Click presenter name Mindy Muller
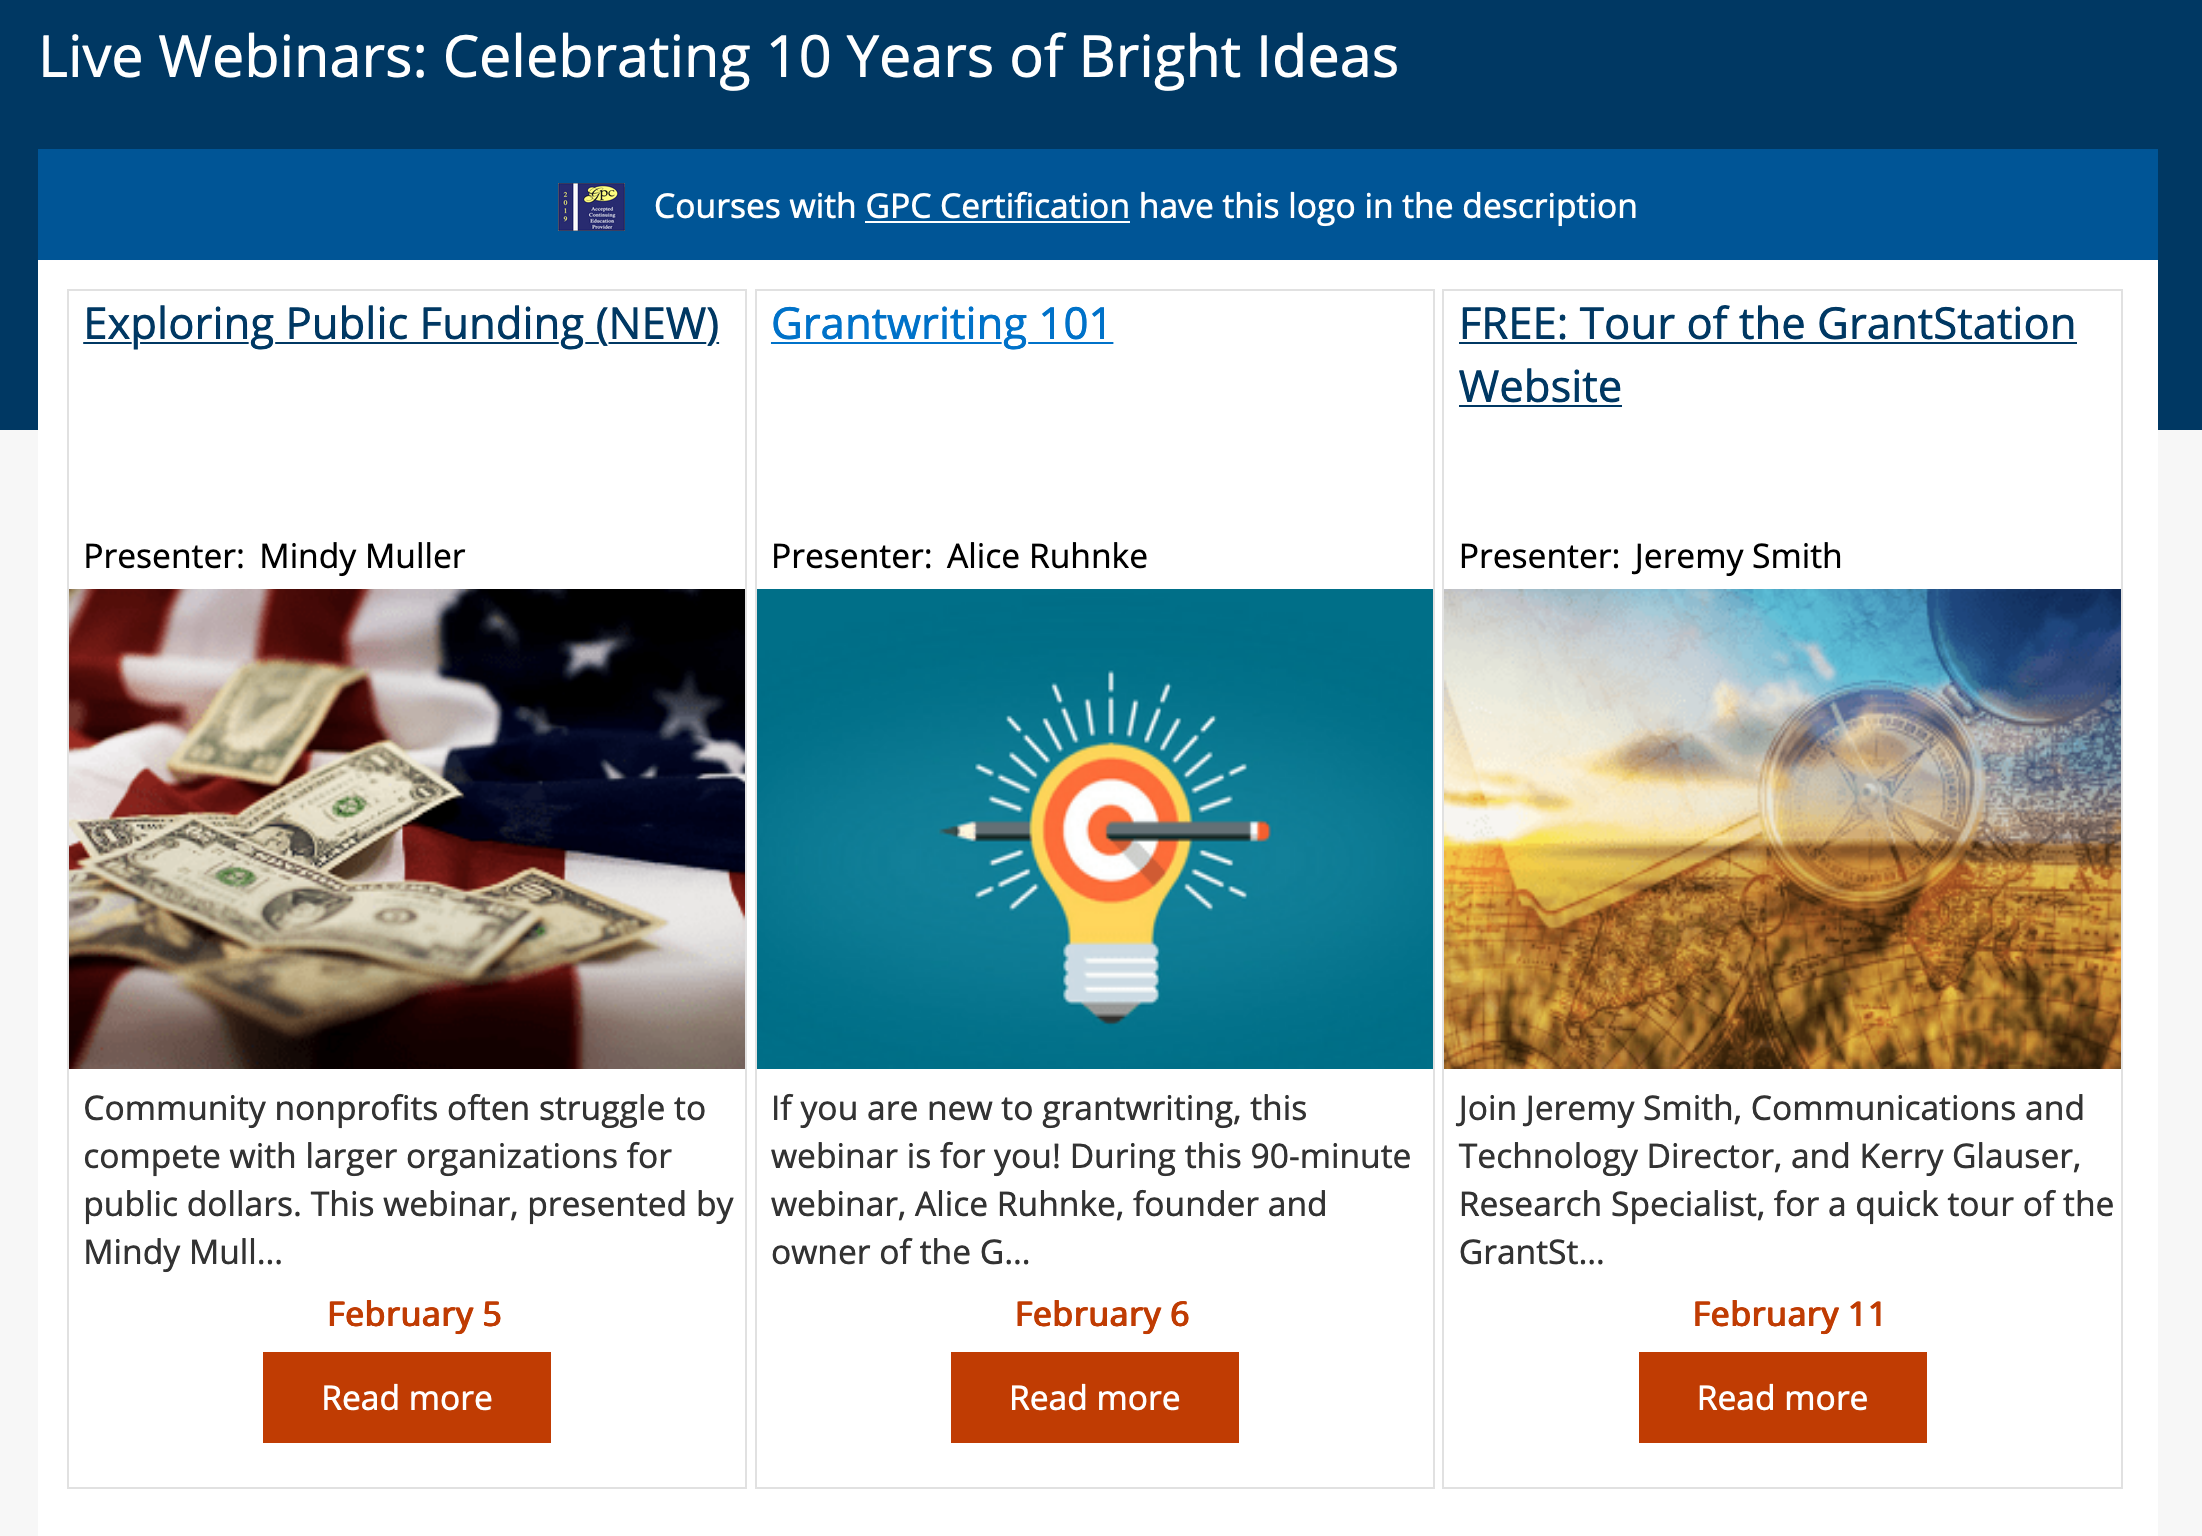The height and width of the screenshot is (1536, 2202). [x=362, y=556]
